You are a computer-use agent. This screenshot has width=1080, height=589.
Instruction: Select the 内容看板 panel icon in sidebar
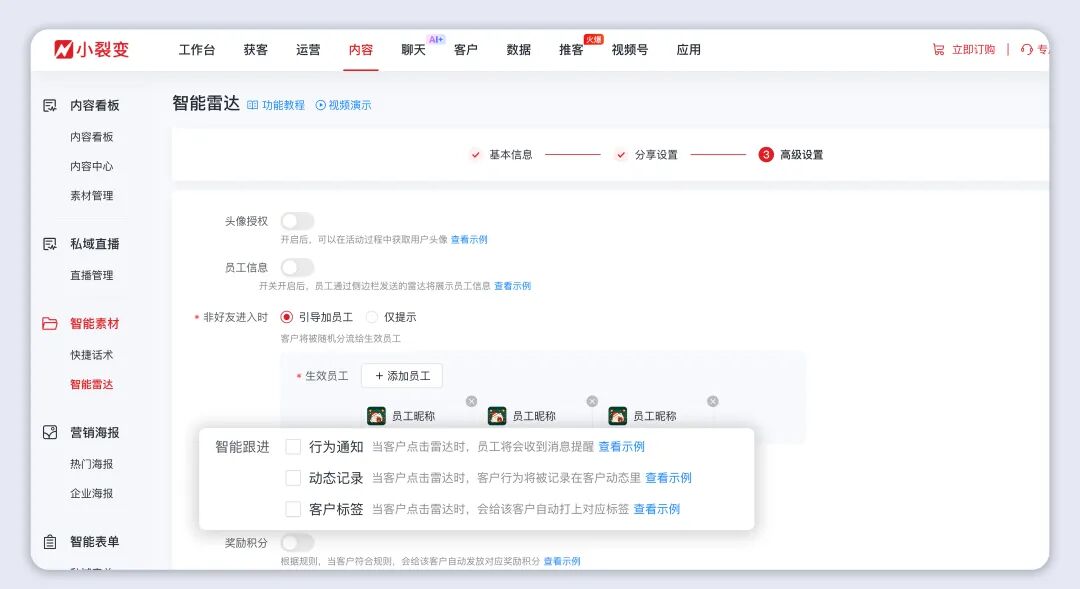(x=47, y=105)
